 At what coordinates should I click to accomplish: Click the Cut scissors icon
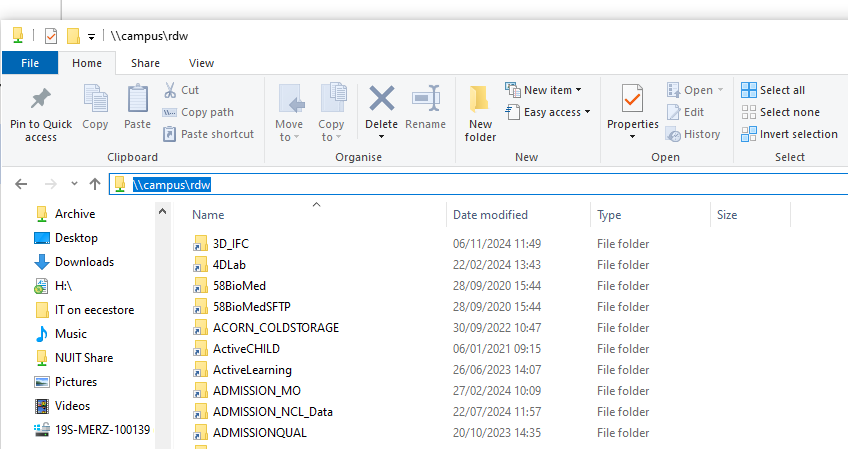point(170,90)
